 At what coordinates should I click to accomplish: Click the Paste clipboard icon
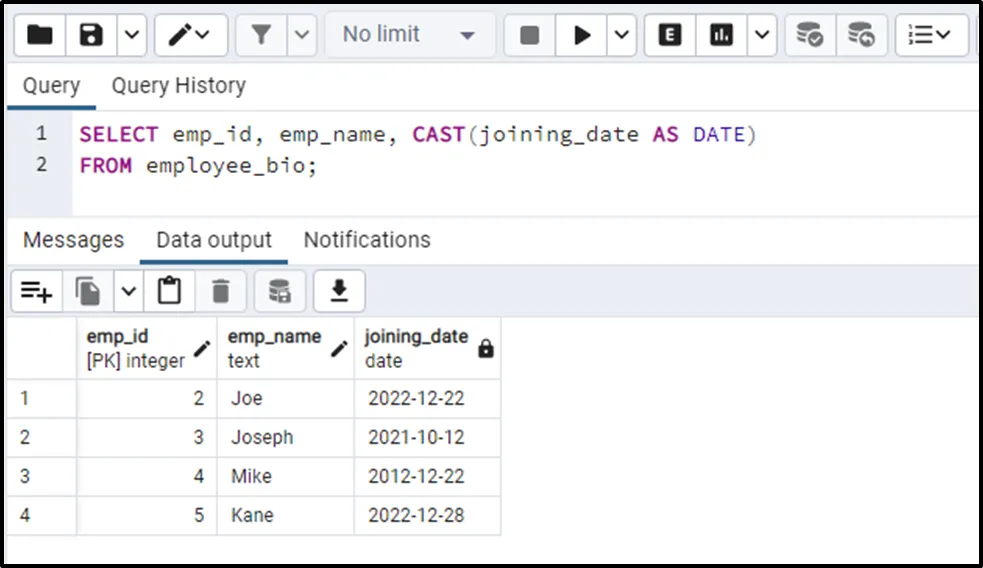click(170, 291)
